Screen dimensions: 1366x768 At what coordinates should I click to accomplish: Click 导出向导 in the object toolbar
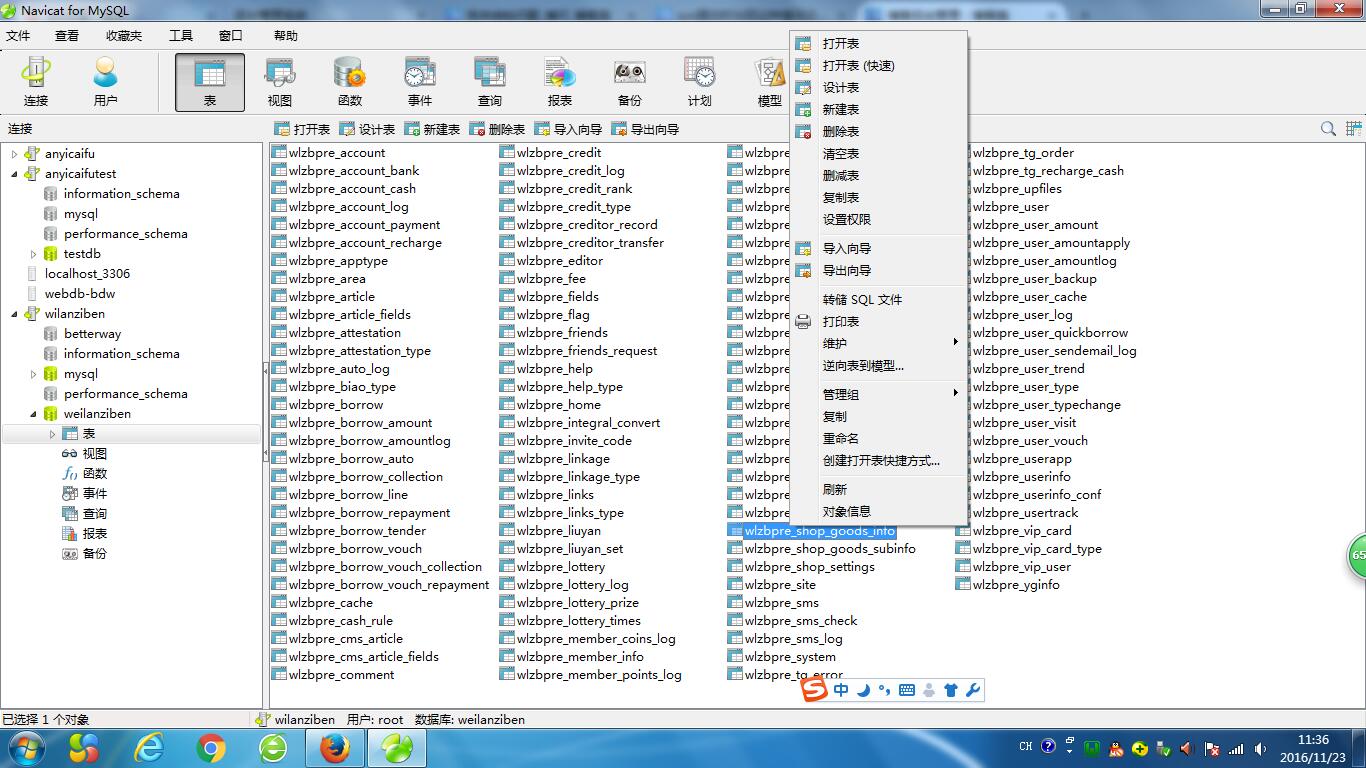point(645,129)
